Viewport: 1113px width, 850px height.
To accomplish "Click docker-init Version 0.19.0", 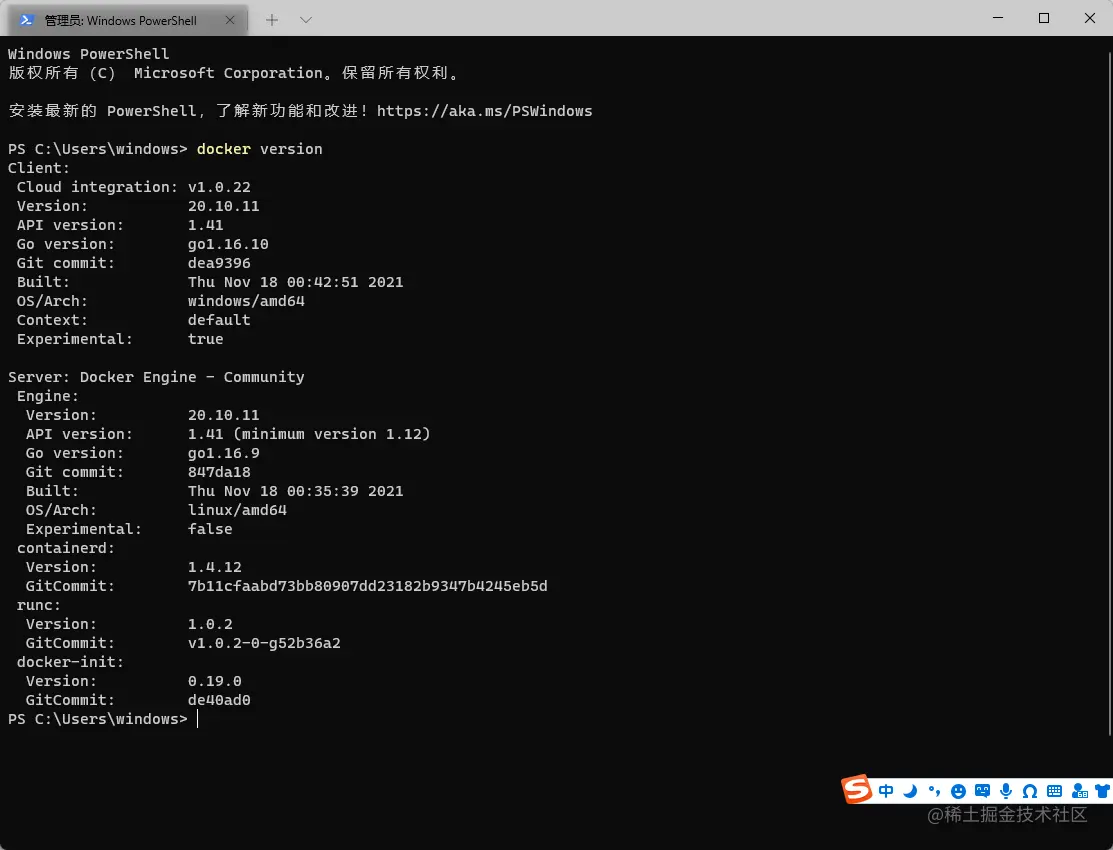I will (214, 681).
